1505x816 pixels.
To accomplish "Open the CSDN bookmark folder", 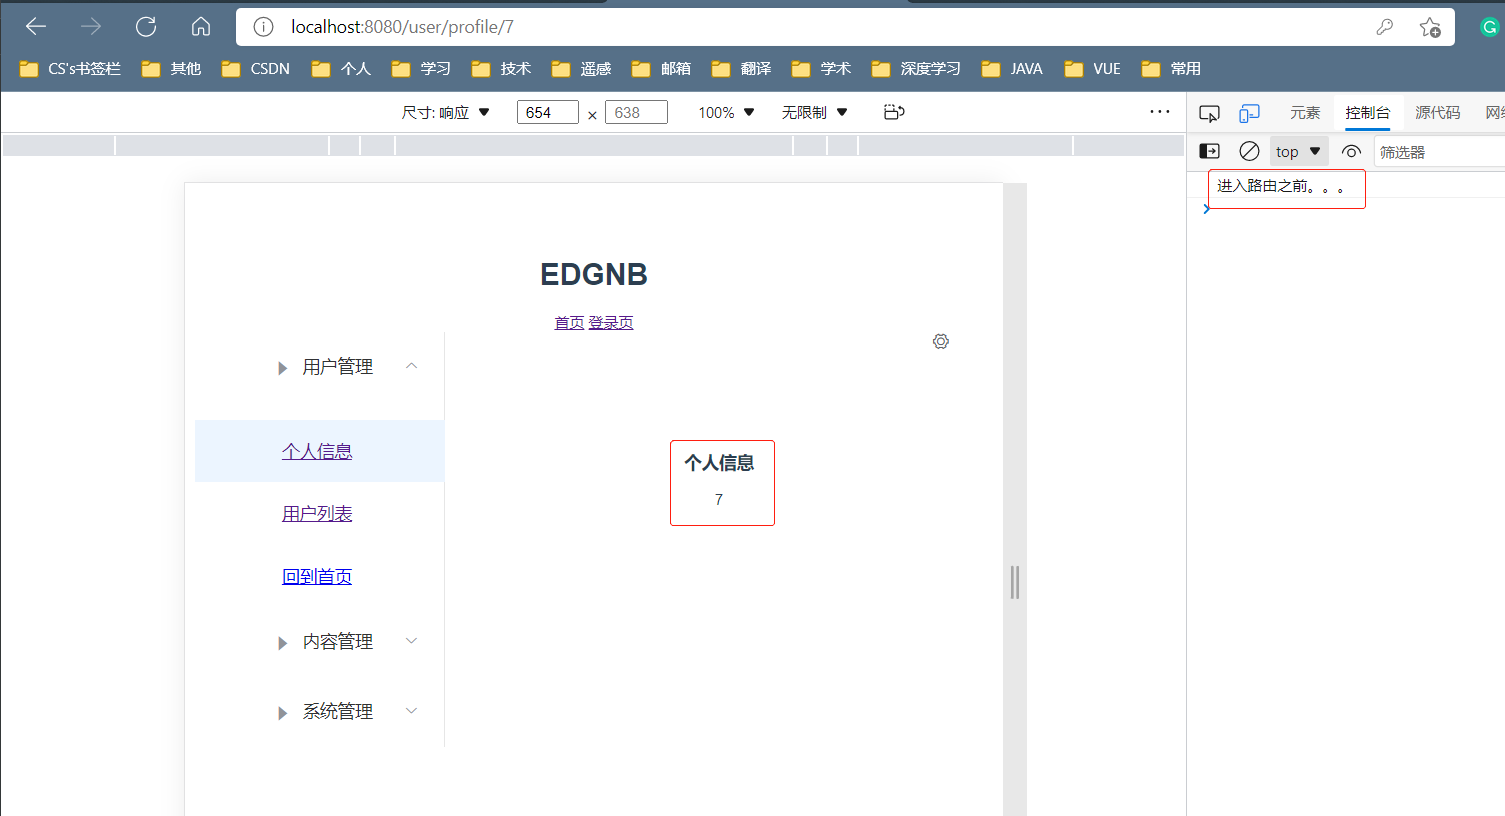I will coord(256,69).
